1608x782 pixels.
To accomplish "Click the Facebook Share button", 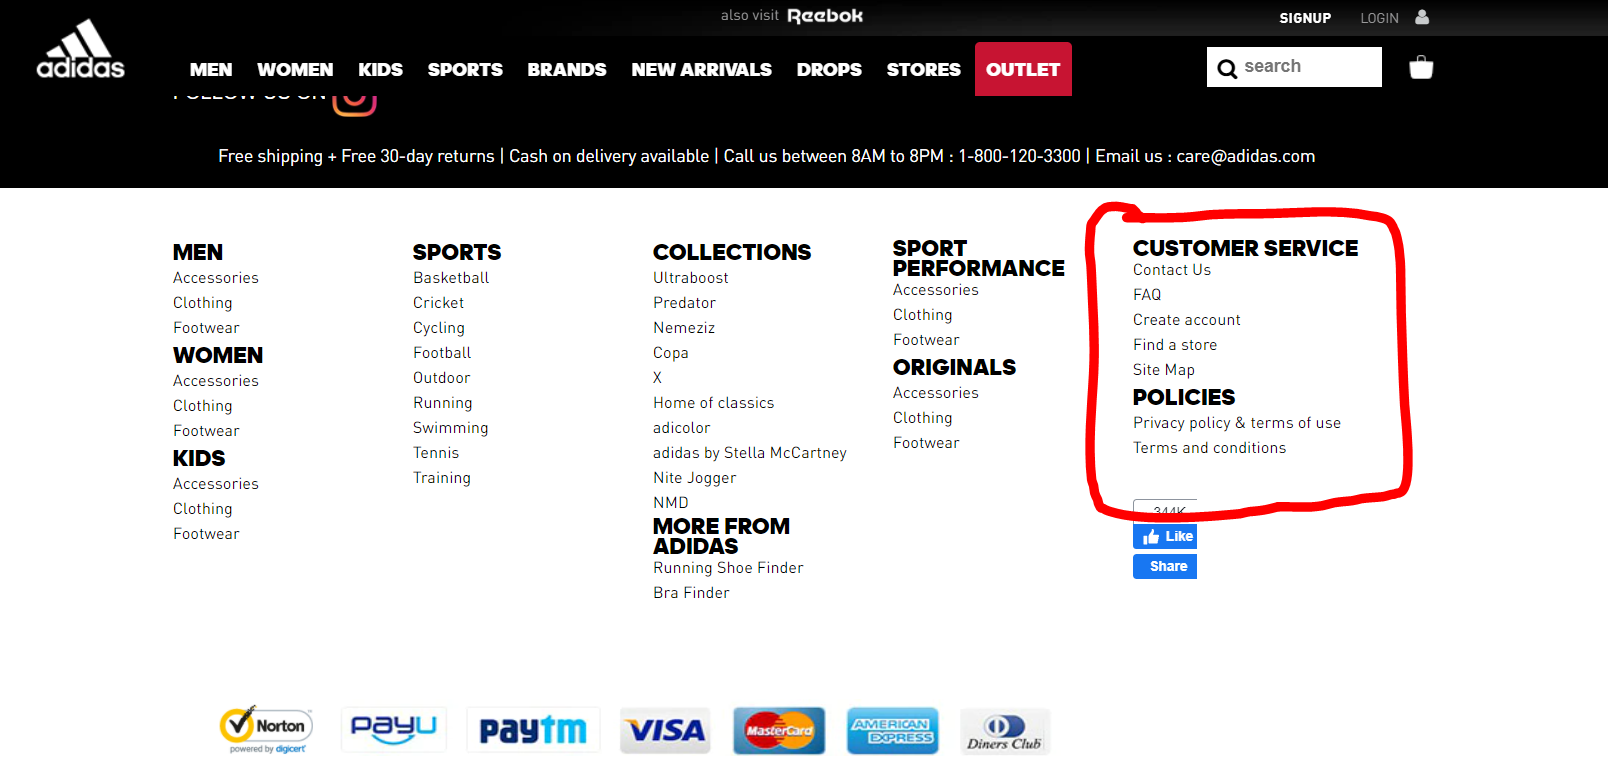I will click(x=1165, y=566).
